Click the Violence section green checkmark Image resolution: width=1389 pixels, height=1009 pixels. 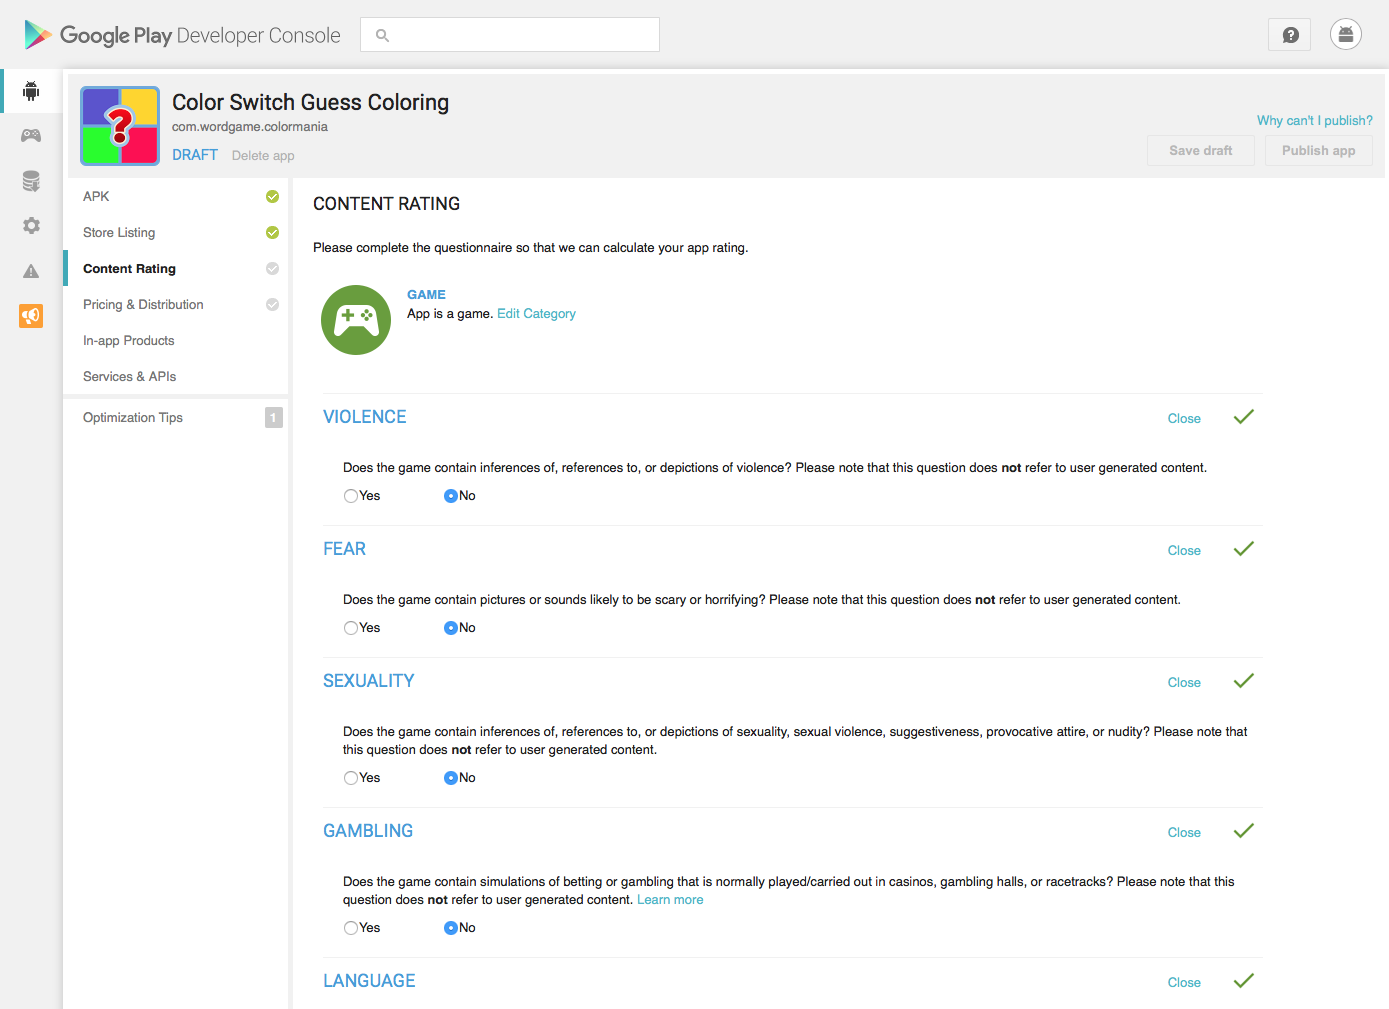(x=1243, y=417)
